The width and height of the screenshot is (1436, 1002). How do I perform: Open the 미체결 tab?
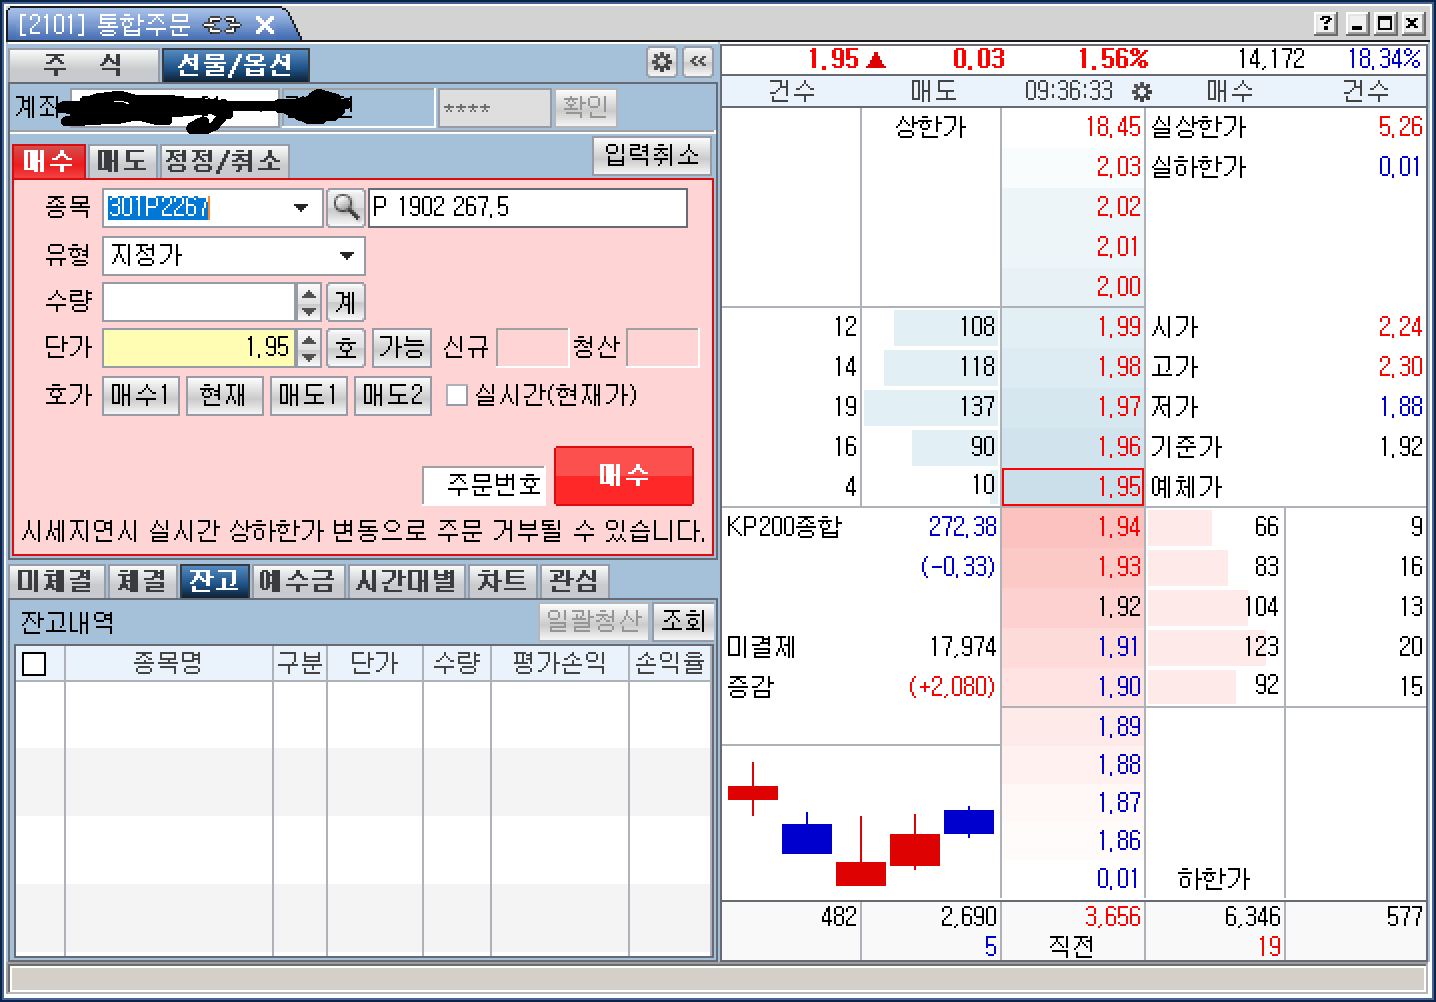click(x=55, y=581)
